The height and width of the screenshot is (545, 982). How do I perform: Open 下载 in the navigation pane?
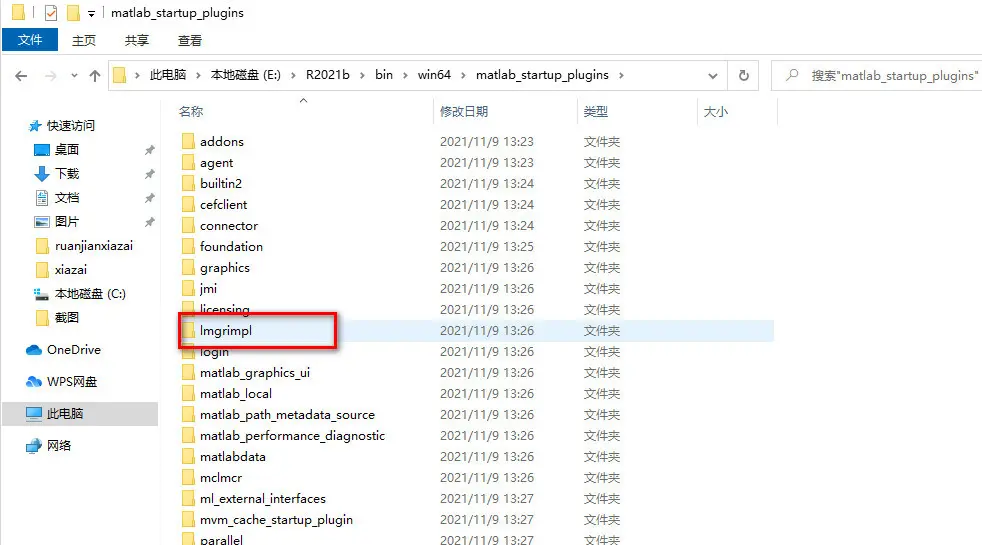67,174
